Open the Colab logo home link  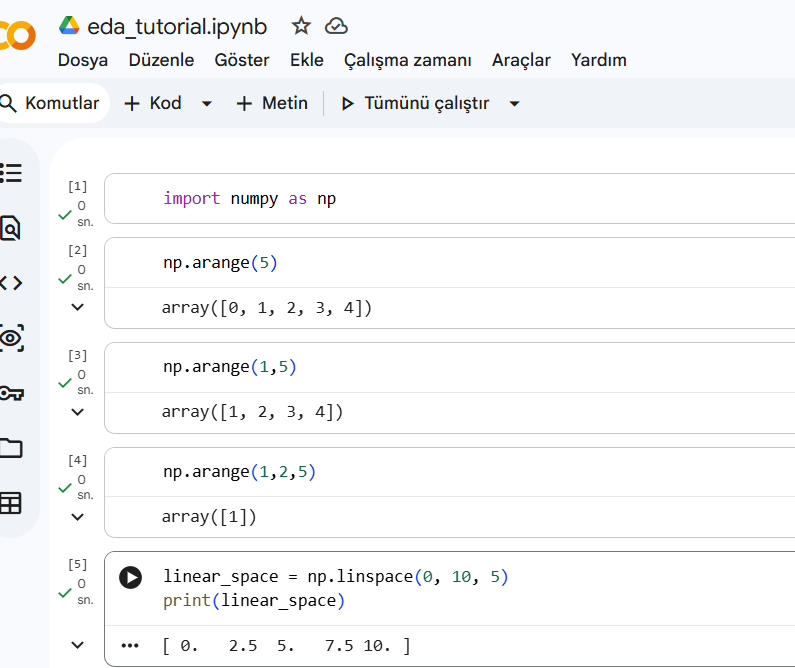pyautogui.click(x=18, y=35)
